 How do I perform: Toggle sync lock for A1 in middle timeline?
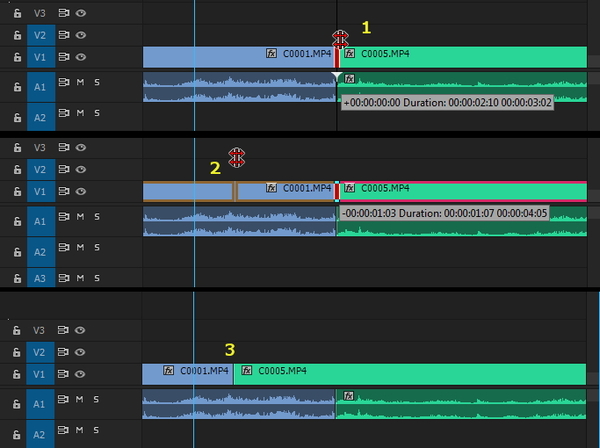[x=64, y=216]
